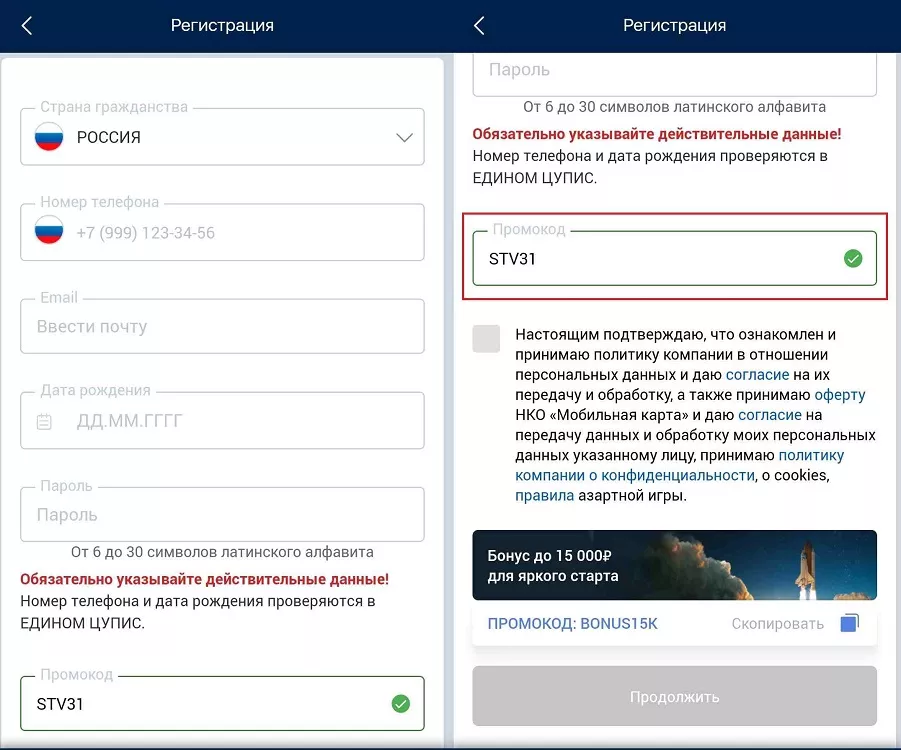Click the calendar icon in the birth date field

coord(45,421)
